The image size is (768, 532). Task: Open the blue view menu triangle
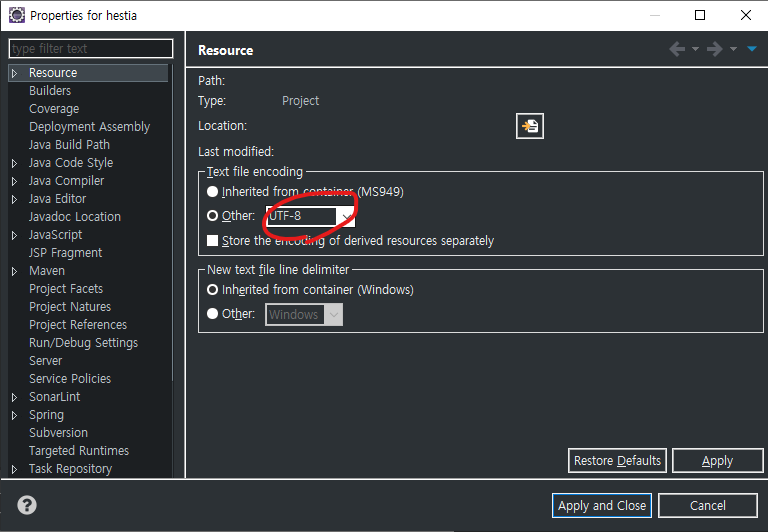click(752, 48)
